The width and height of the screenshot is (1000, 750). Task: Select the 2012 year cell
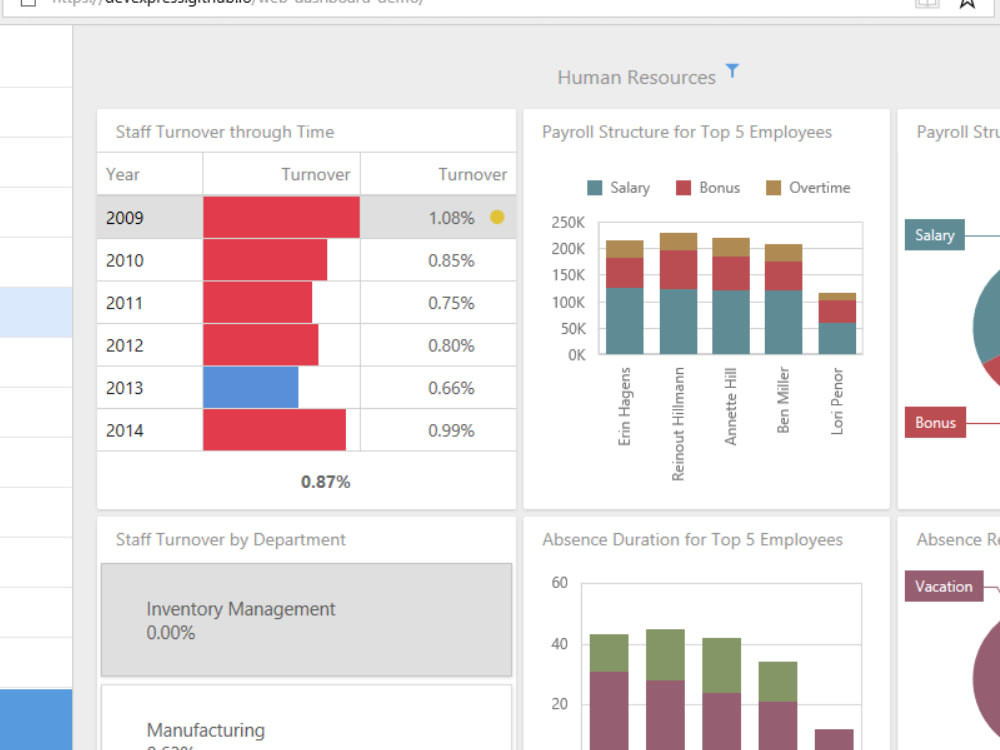click(150, 345)
